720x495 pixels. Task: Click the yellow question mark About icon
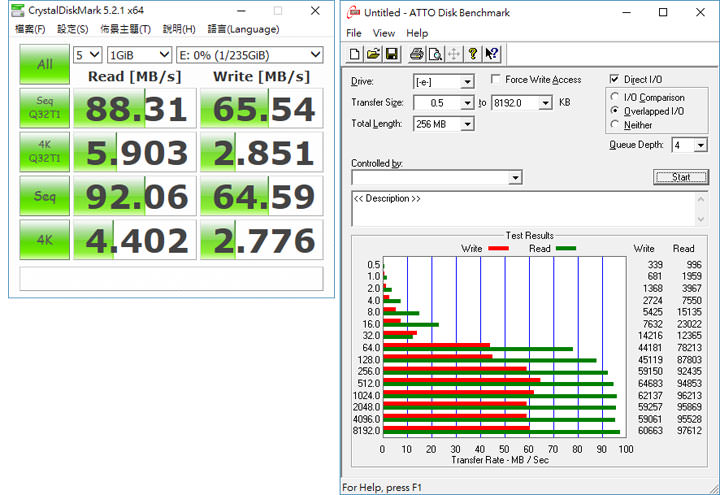473,54
